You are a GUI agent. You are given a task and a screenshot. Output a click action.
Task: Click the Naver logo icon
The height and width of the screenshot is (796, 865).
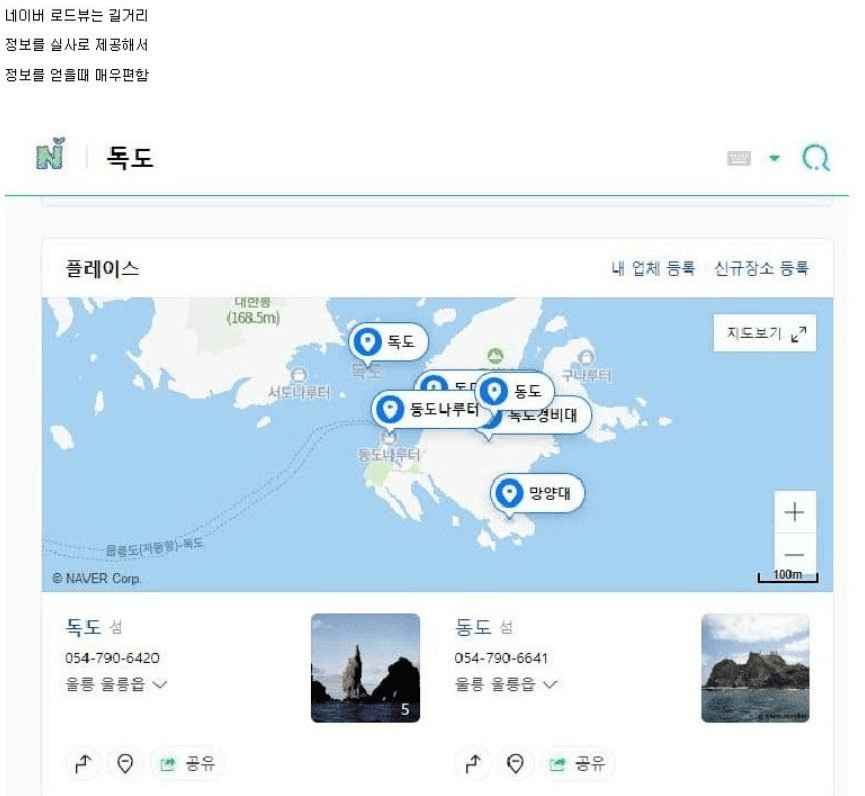(x=50, y=154)
